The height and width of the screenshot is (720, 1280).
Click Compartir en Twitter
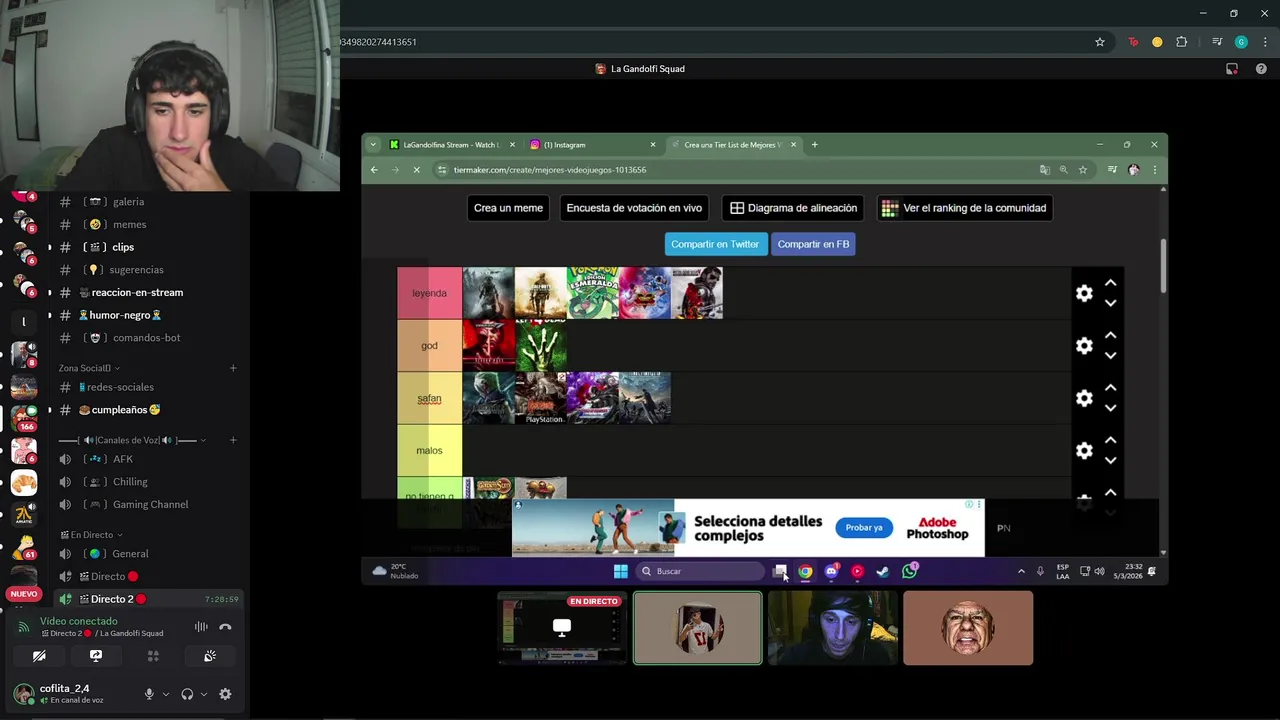(x=715, y=244)
